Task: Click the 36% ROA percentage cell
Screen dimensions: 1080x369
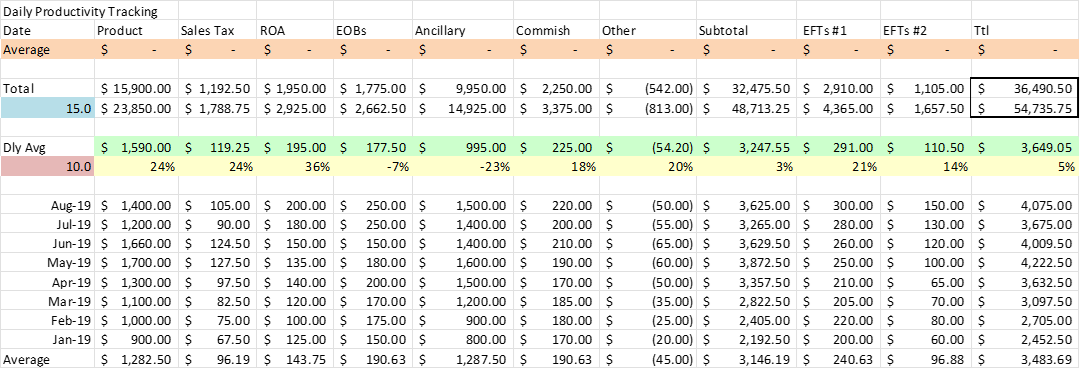Action: coord(295,166)
